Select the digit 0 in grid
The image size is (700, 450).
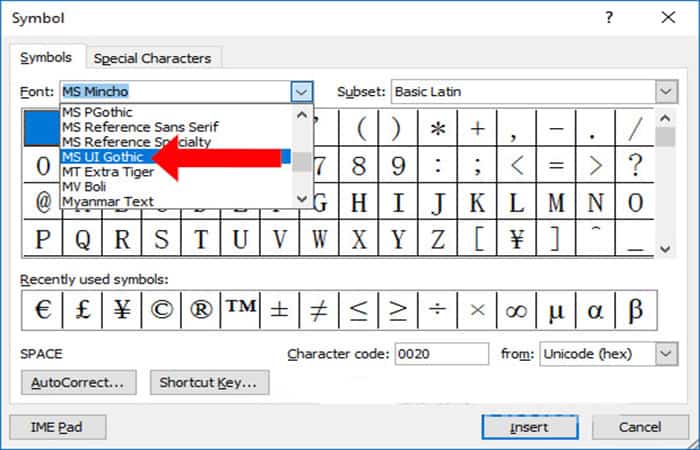click(x=42, y=165)
